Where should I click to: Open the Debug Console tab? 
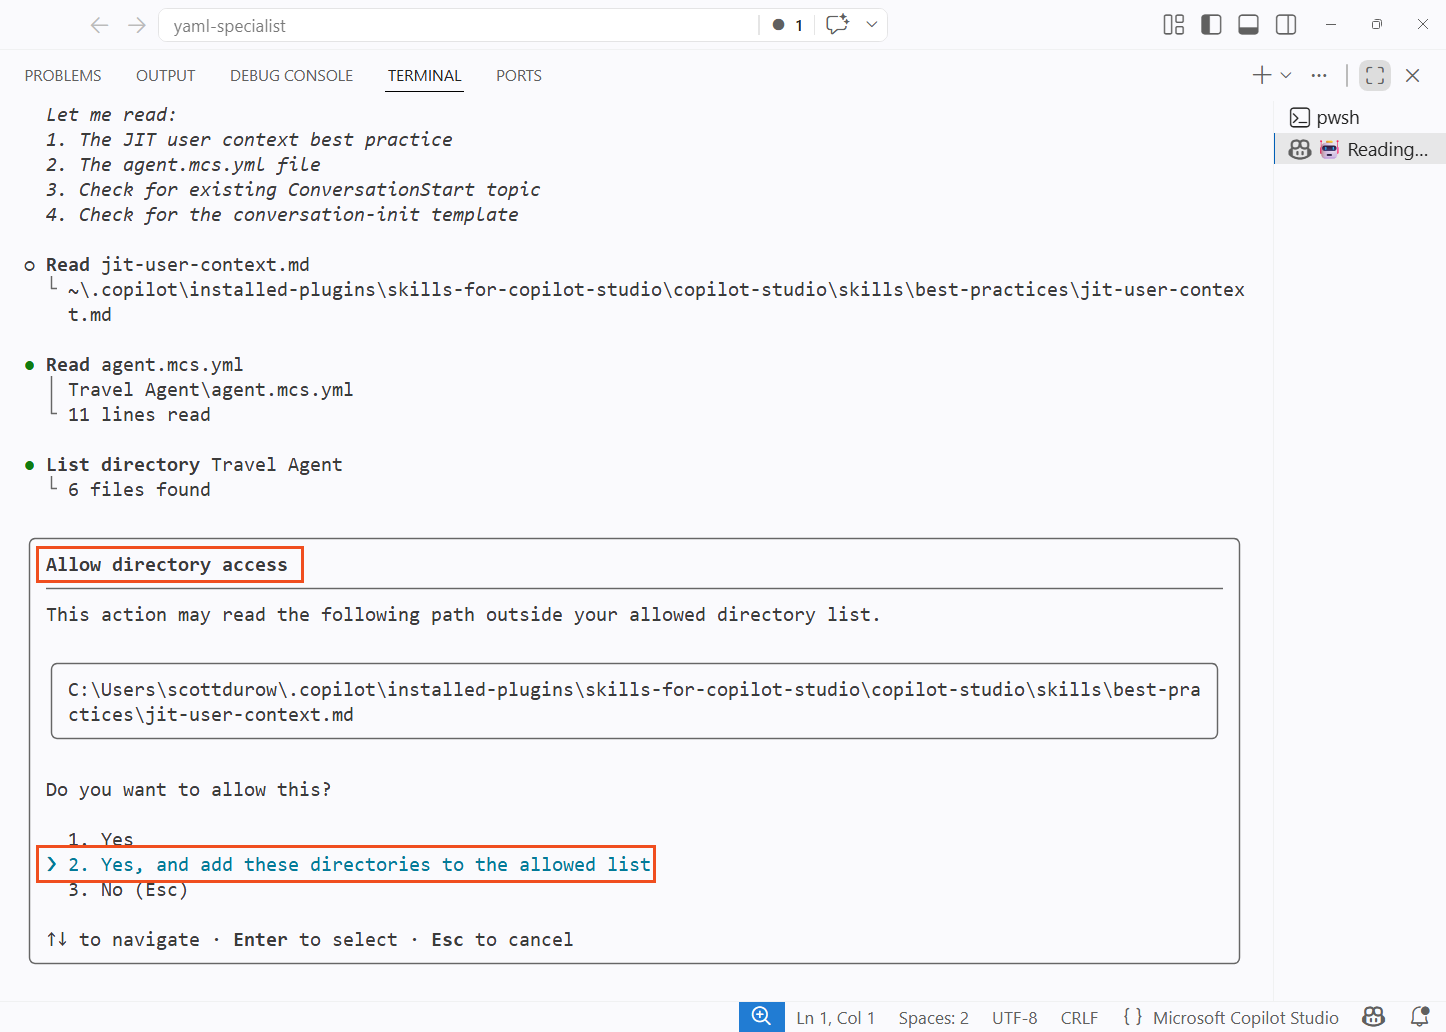[291, 76]
